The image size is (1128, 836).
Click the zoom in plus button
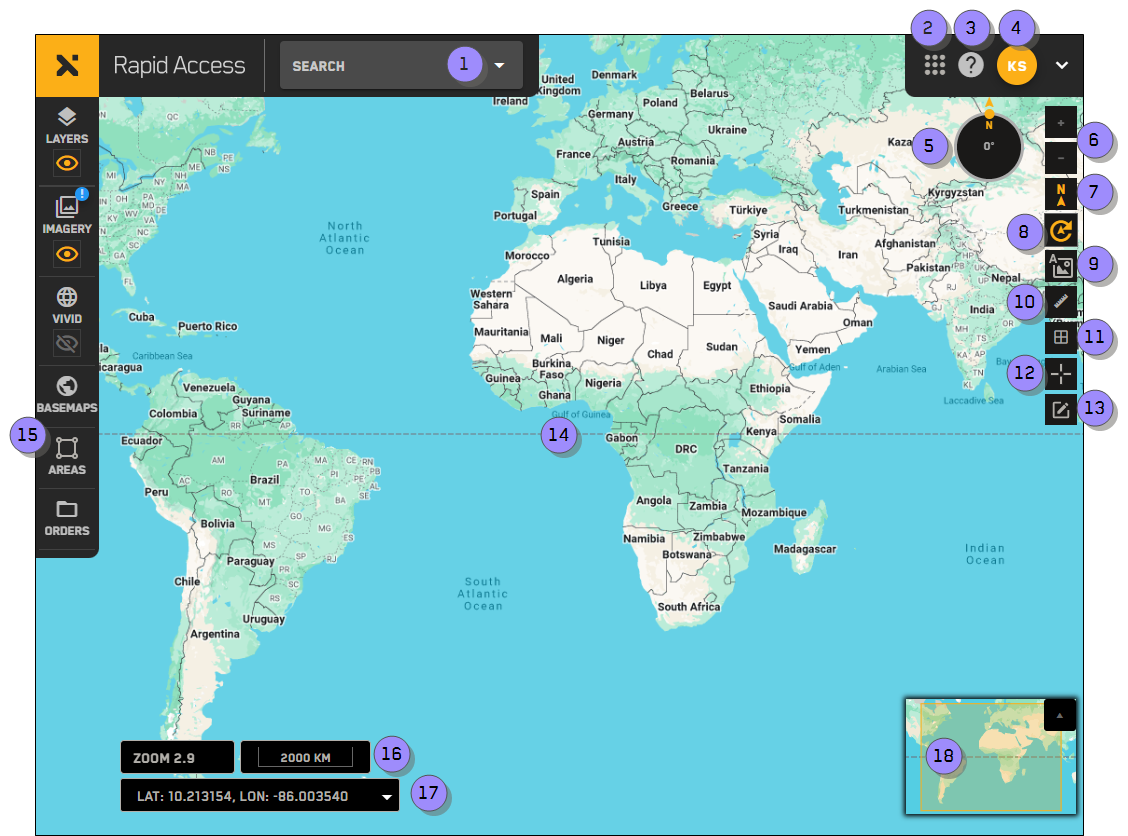tap(1061, 122)
